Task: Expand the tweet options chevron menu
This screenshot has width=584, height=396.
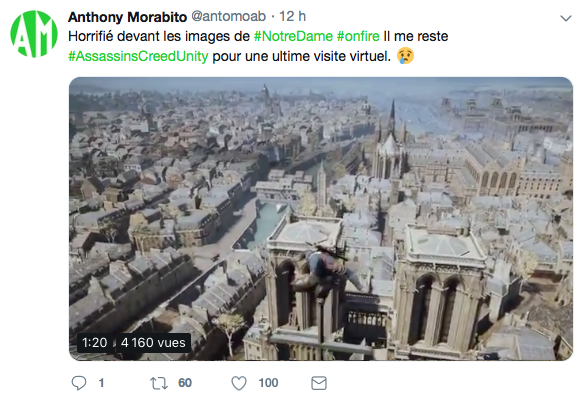Action: tap(566, 18)
